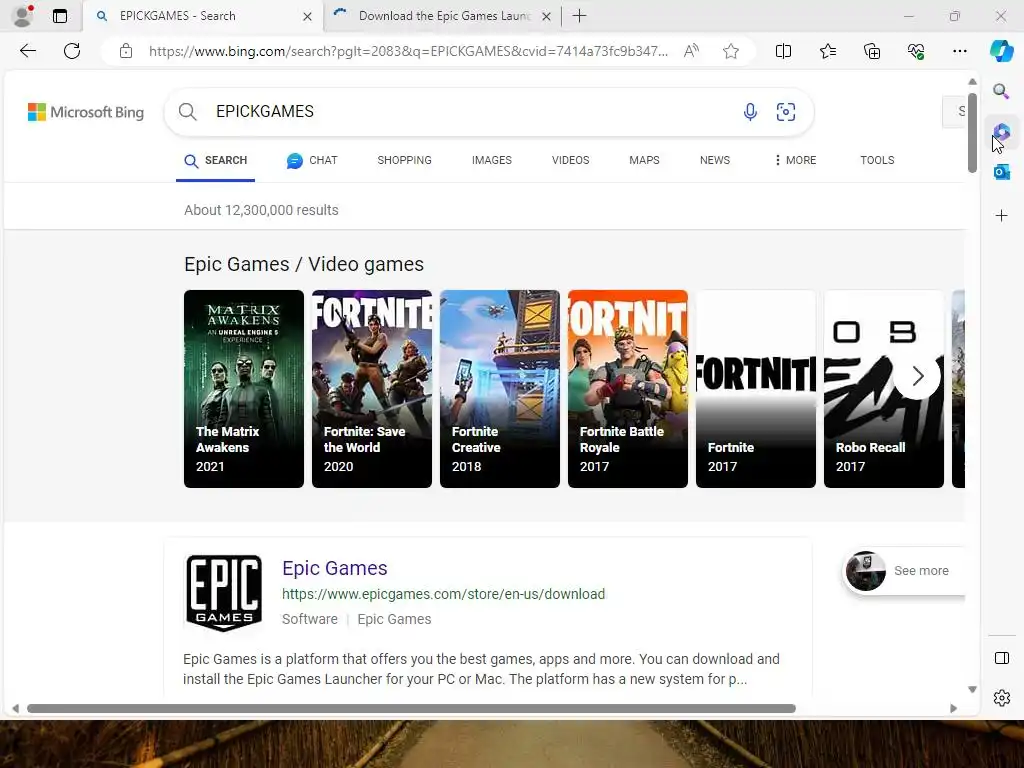Click the scroll left arrow

(16, 709)
